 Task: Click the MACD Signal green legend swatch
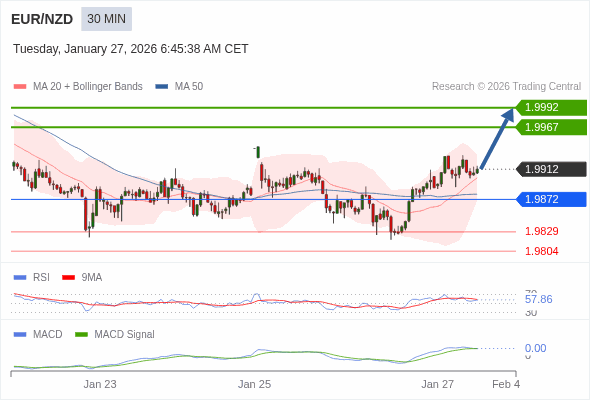tap(81, 335)
